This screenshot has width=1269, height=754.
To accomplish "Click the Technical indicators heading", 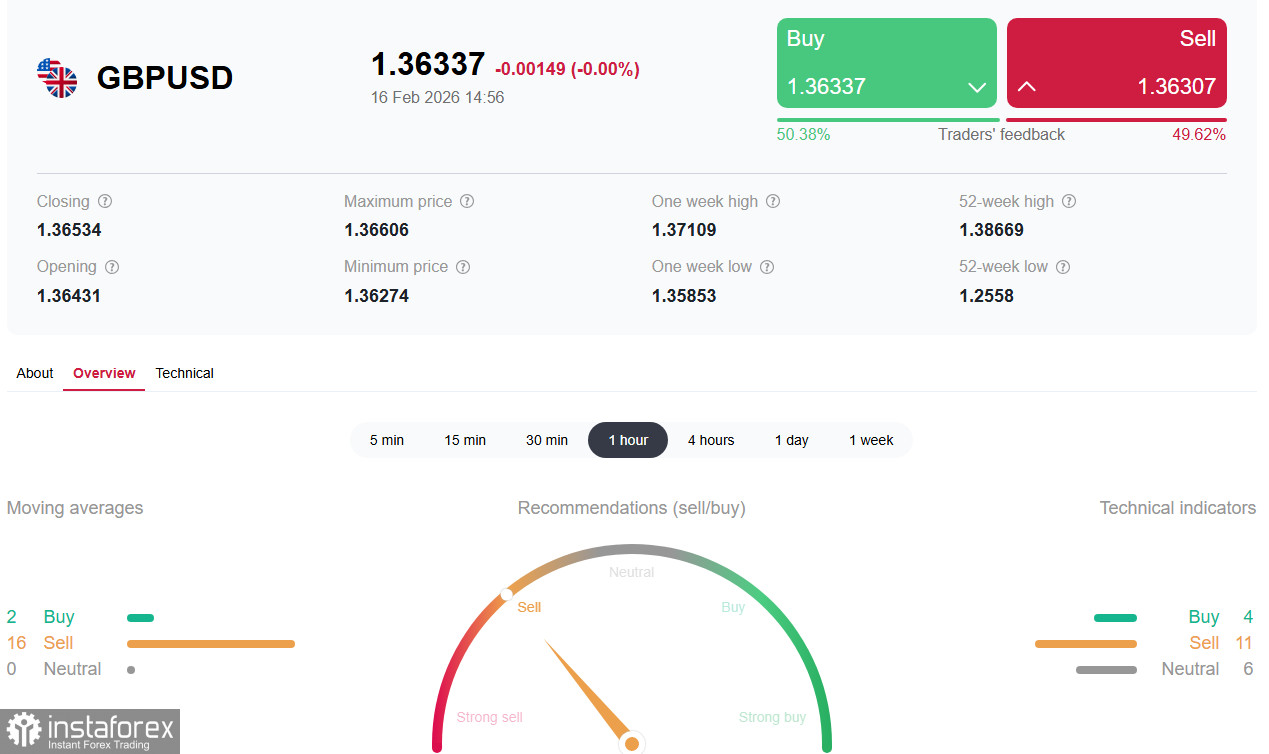I will tap(1178, 508).
